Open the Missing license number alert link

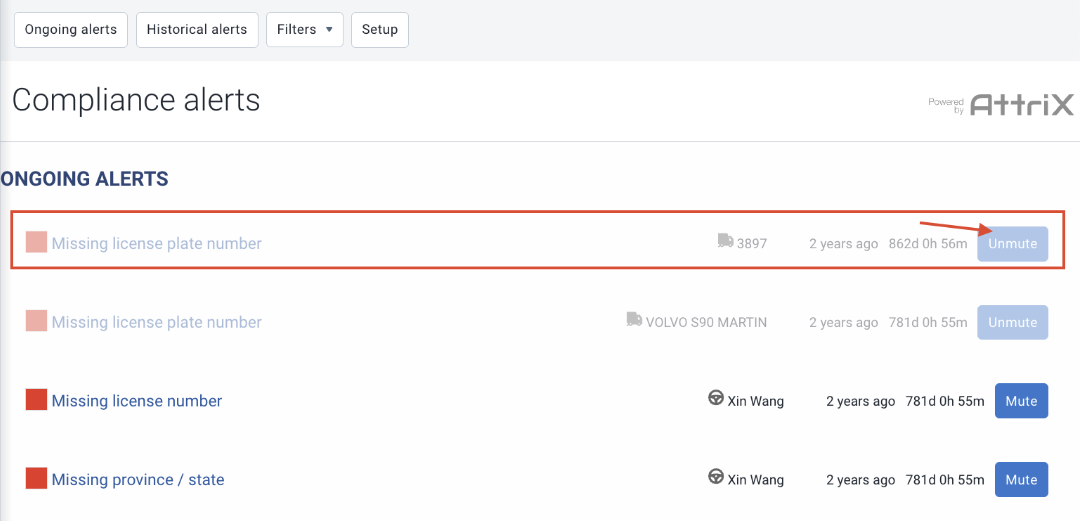(x=137, y=401)
